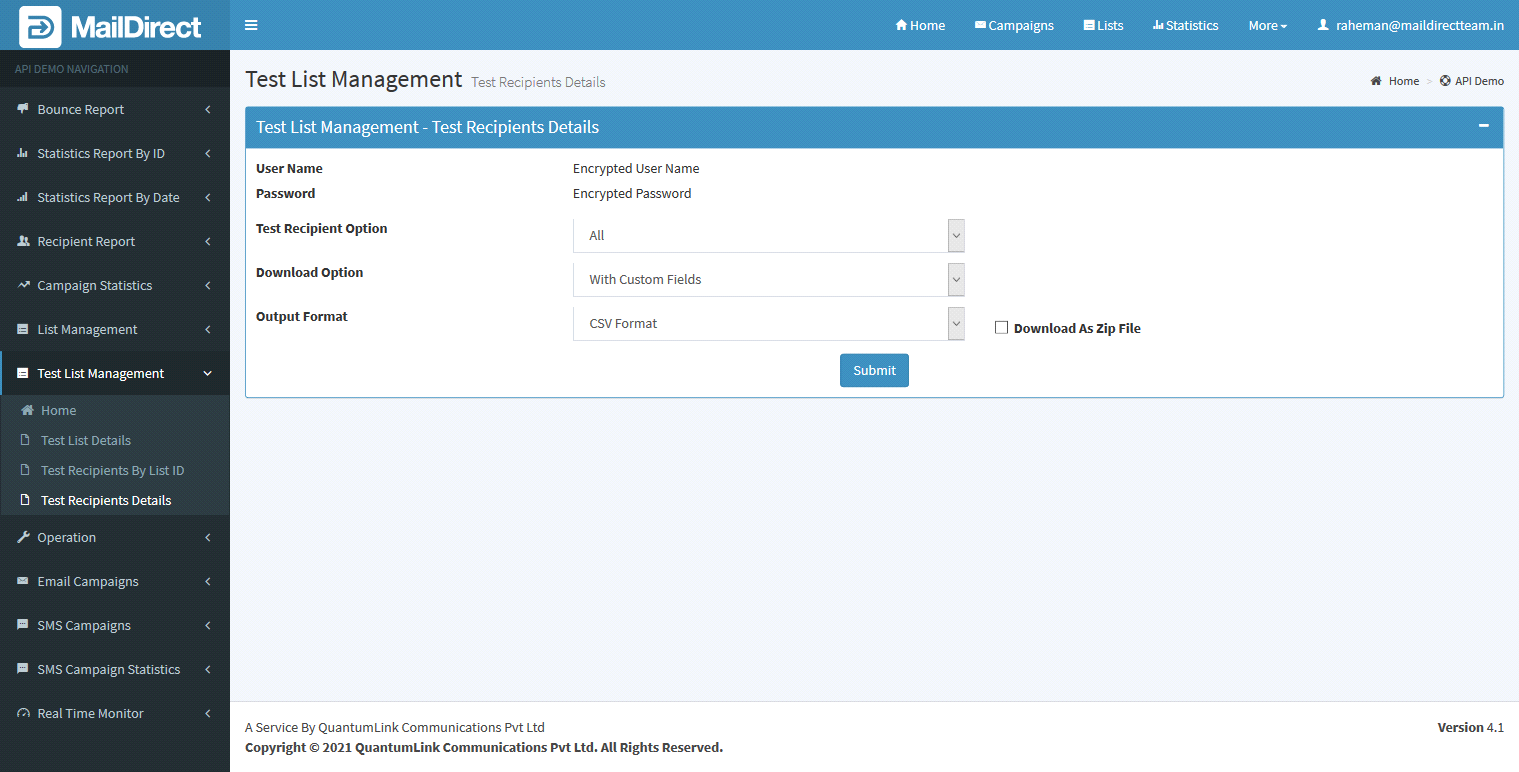Click the Recipient Report users icon
Screen dimensions: 1519x772
click(x=23, y=241)
